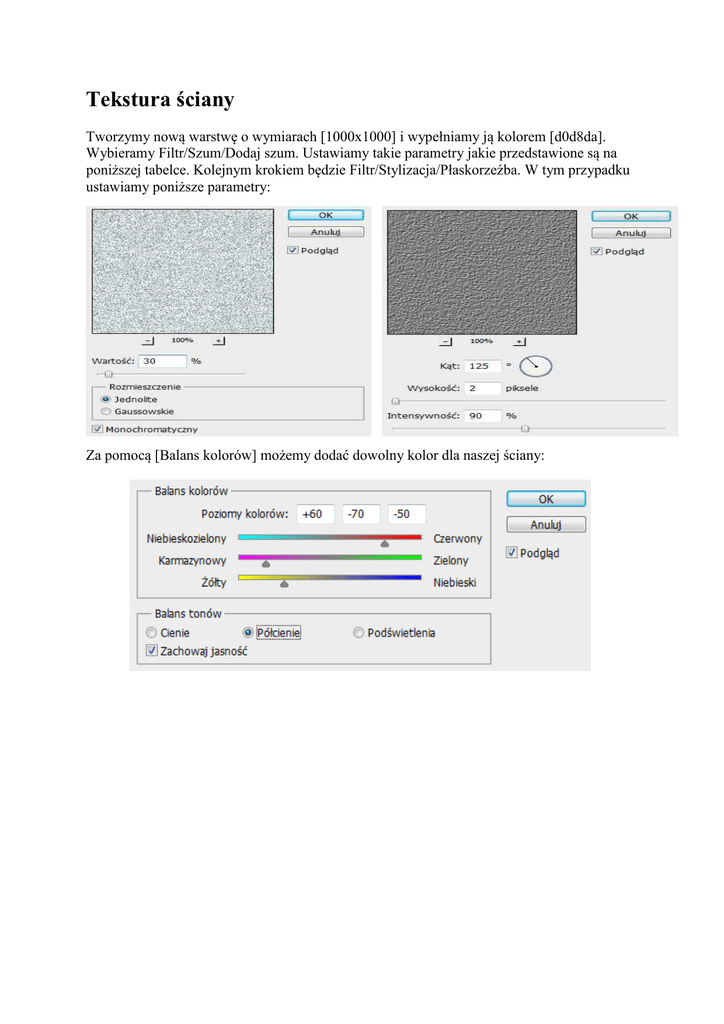The height and width of the screenshot is (1024, 724).
Task: Click the Niebieskozielony–Czerwony slider handle
Action: [x=384, y=543]
